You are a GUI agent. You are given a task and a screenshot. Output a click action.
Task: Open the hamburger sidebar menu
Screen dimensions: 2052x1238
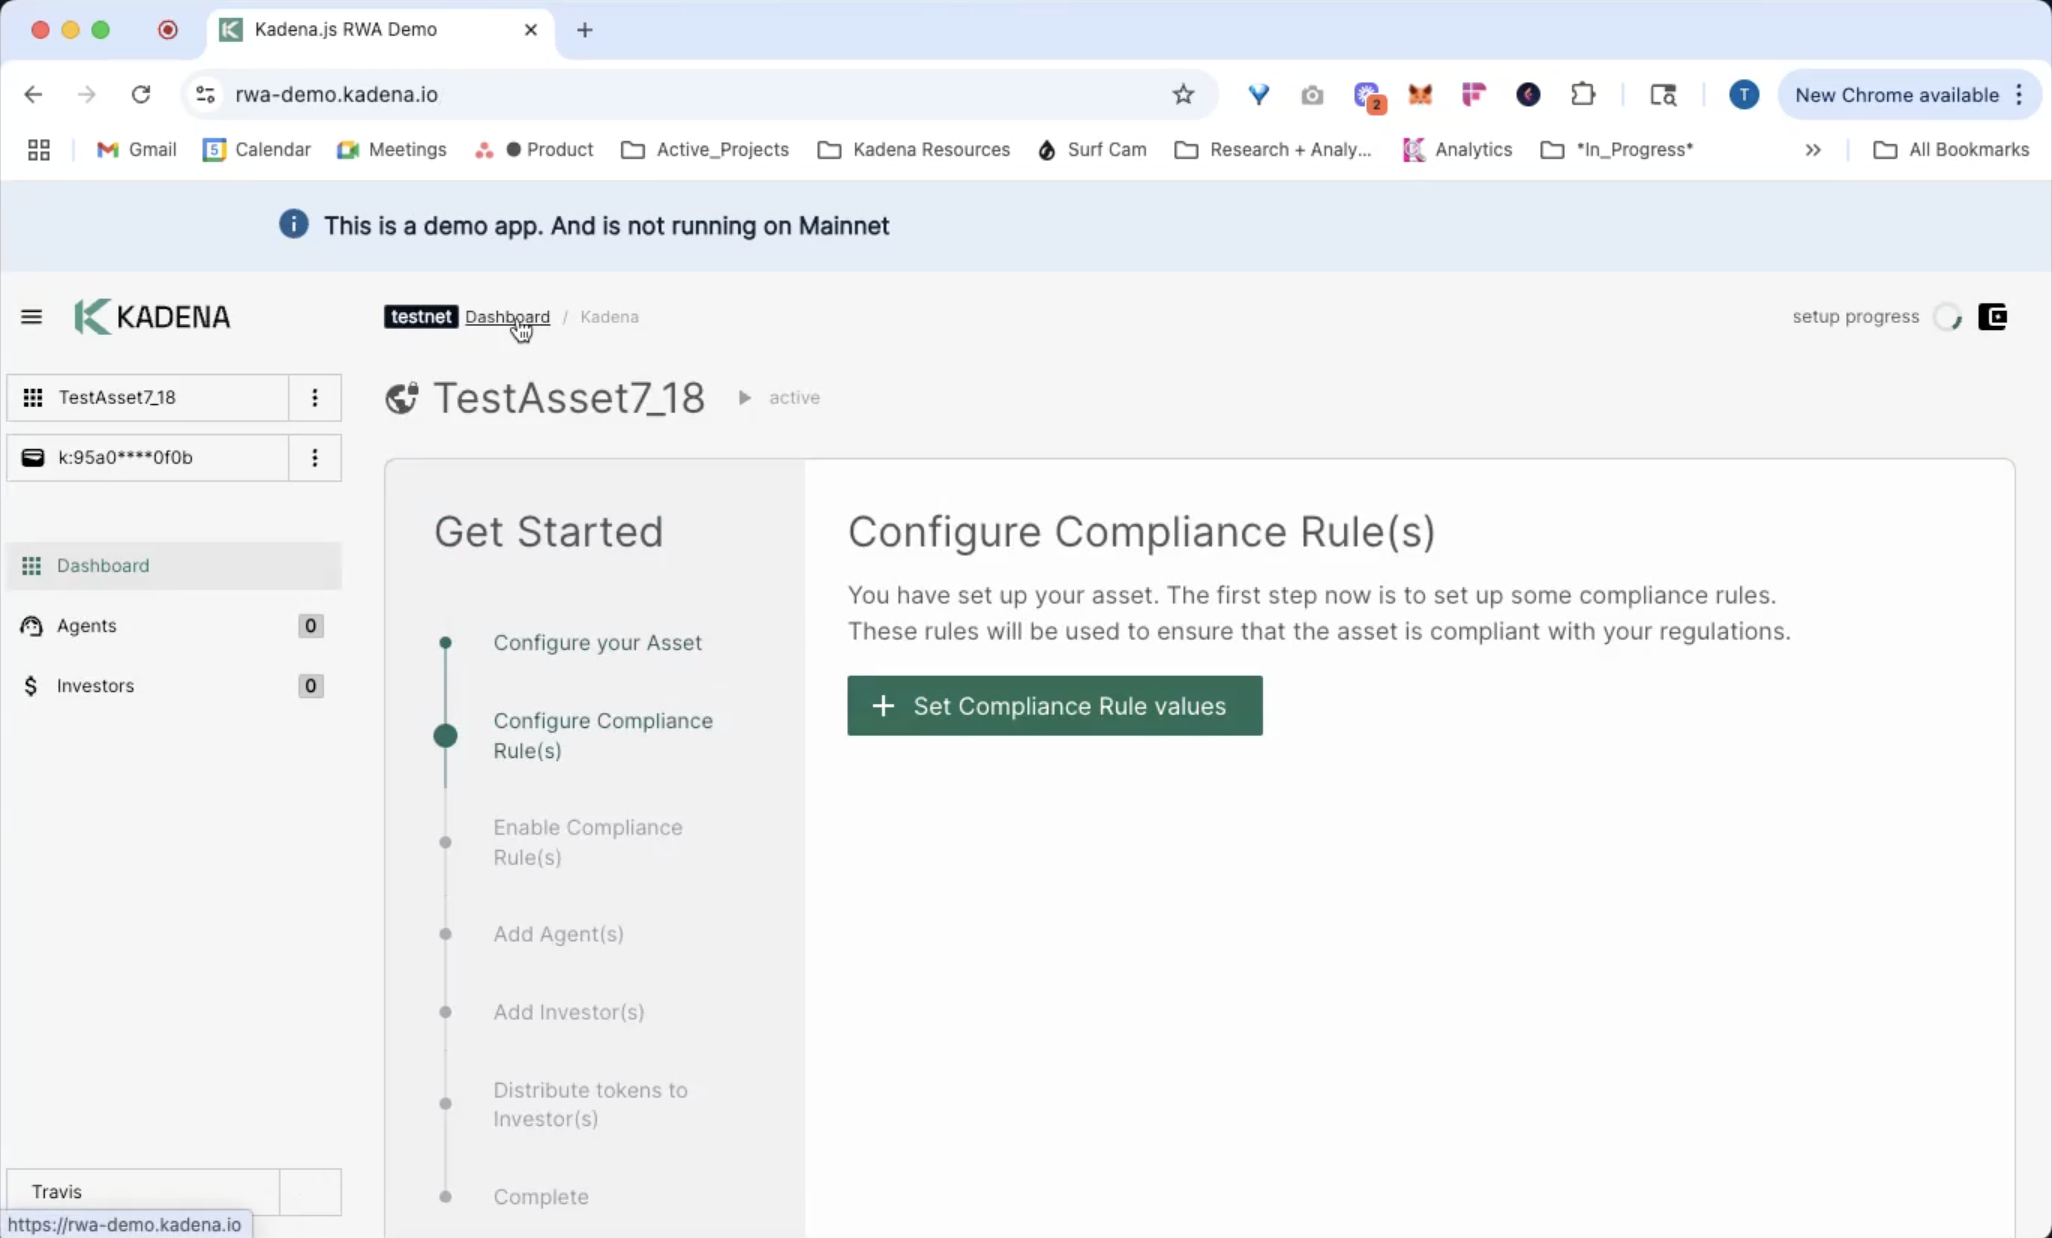[x=31, y=317]
